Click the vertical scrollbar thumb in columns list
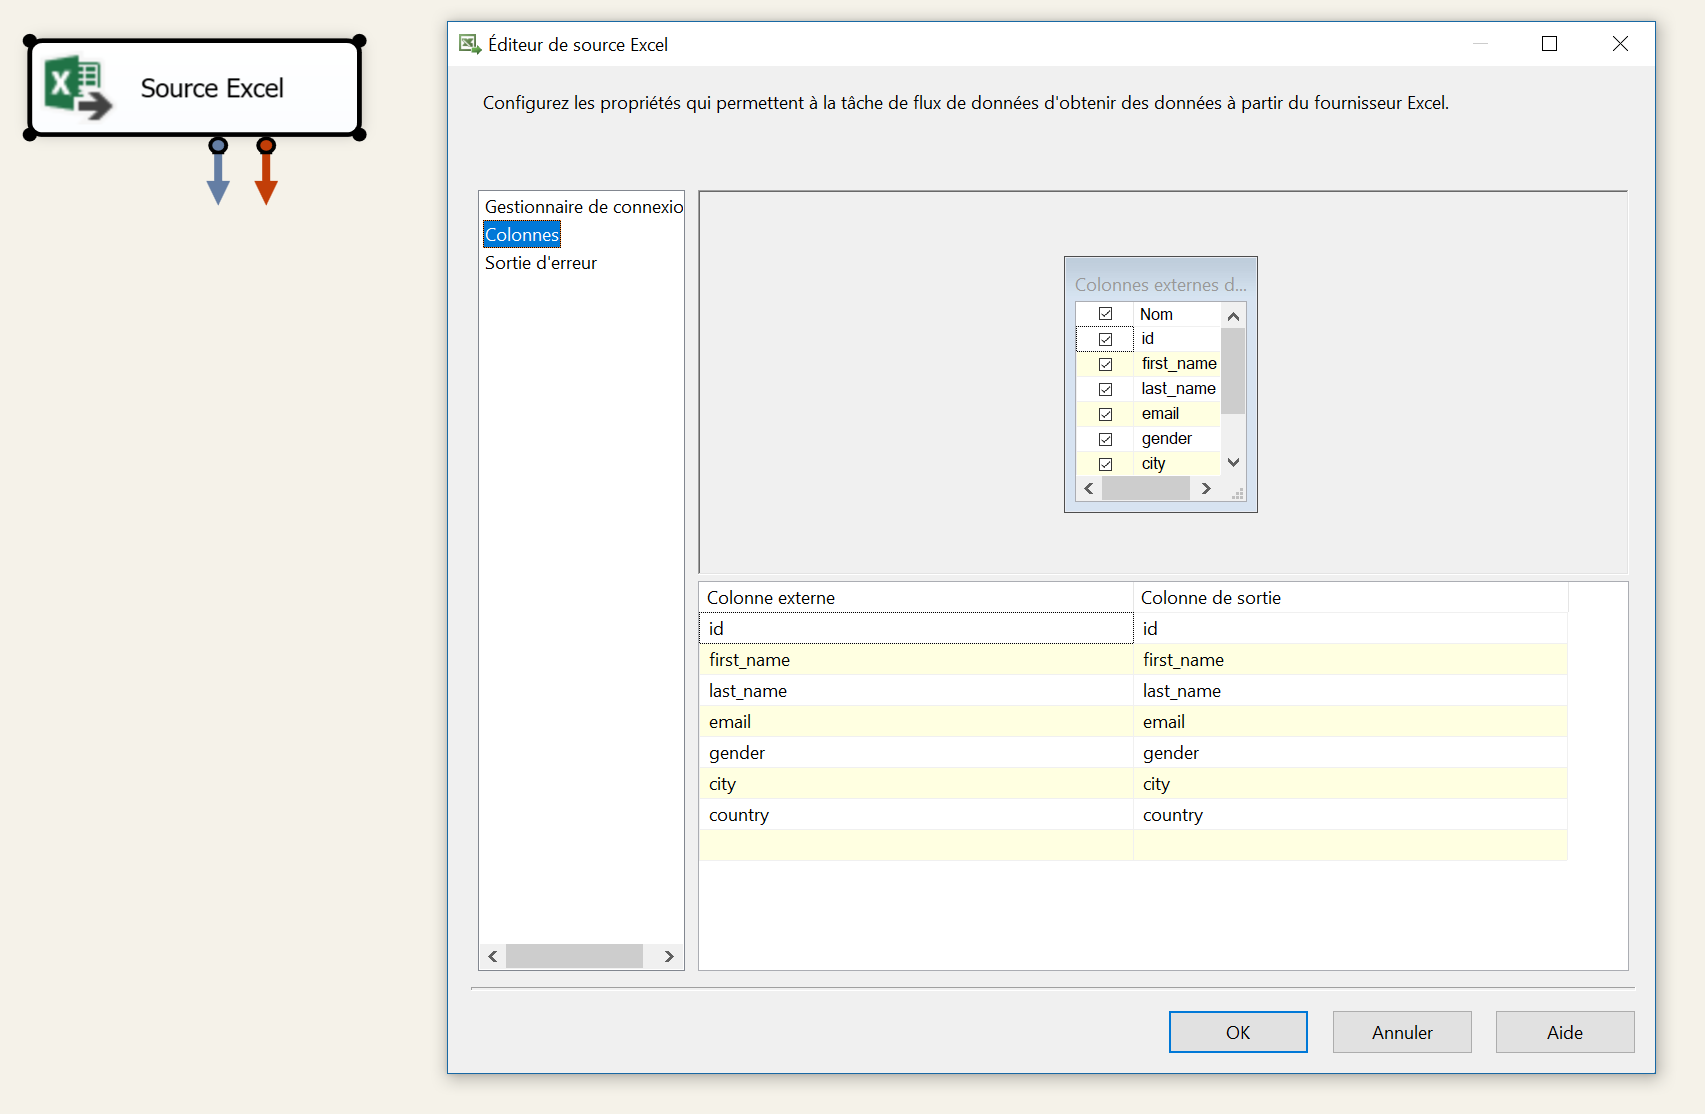This screenshot has height=1114, width=1705. coord(1233,371)
